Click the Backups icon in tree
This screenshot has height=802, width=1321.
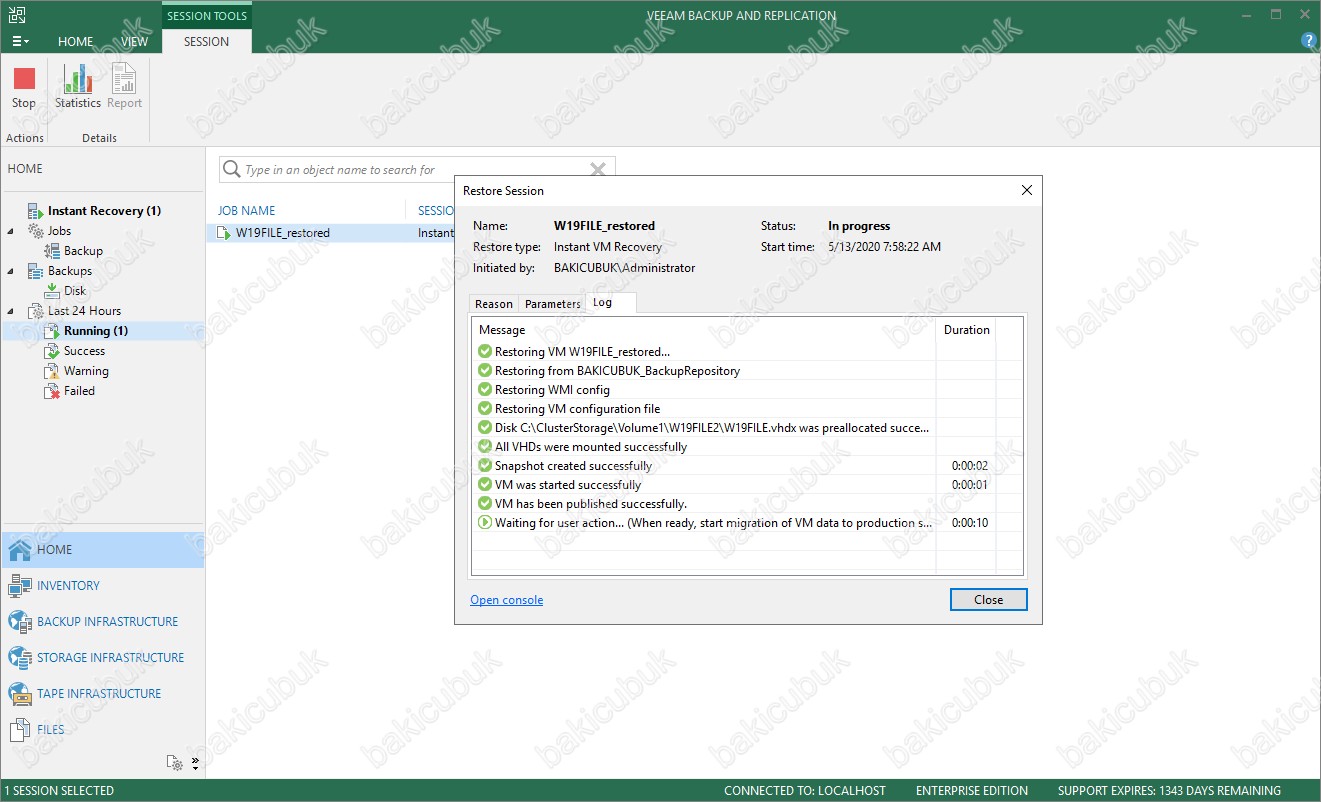(36, 271)
